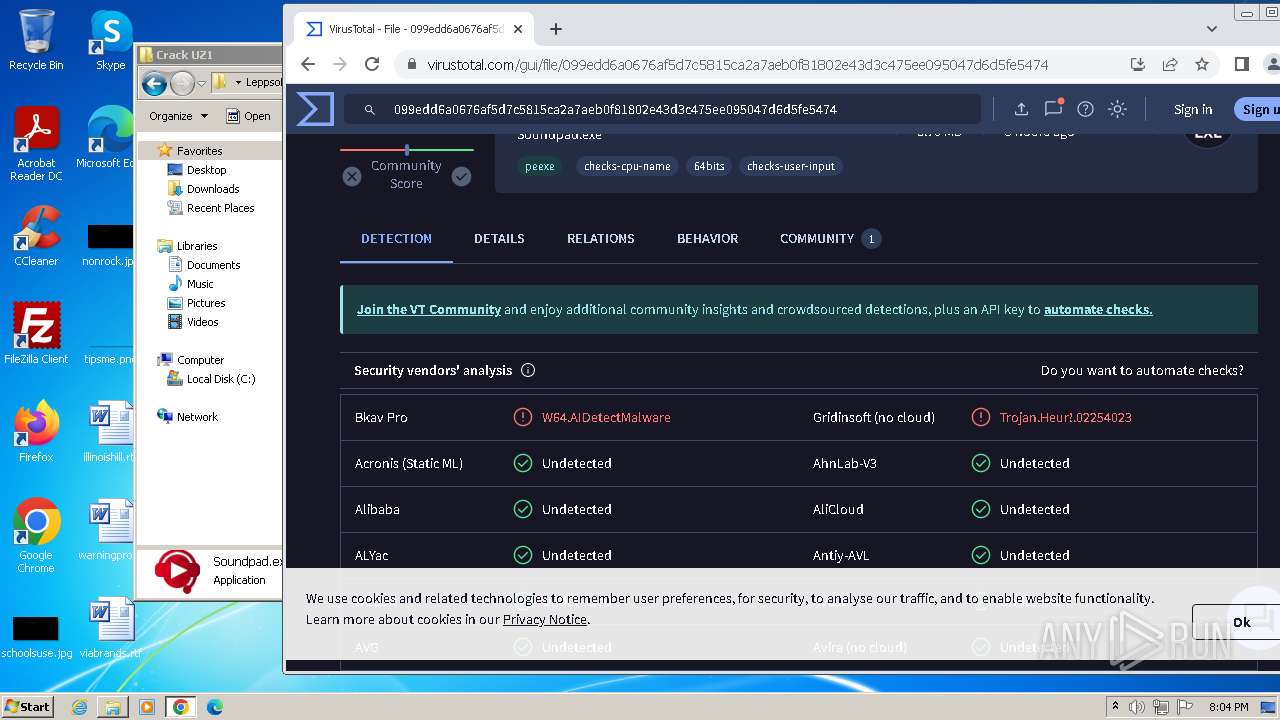Click the checks-cpu-name tag

point(627,166)
